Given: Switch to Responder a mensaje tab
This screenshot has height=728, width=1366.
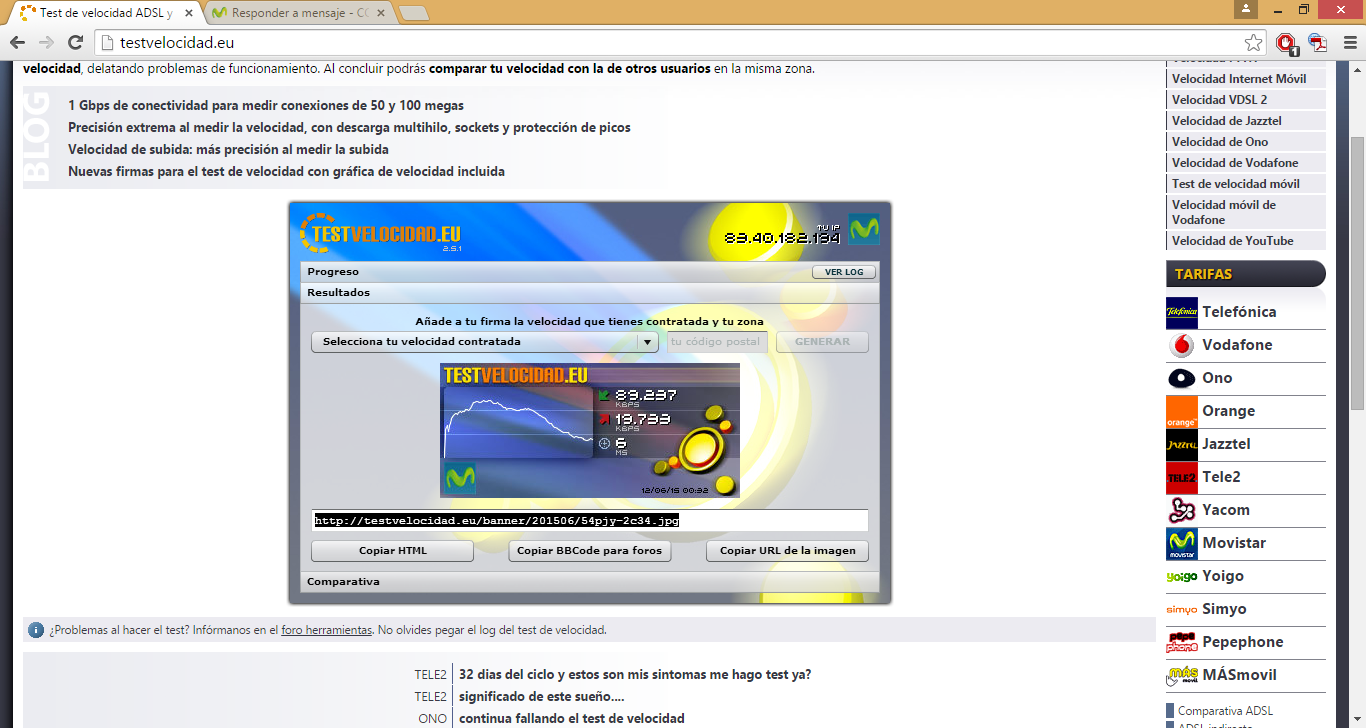Looking at the screenshot, I should [x=296, y=14].
